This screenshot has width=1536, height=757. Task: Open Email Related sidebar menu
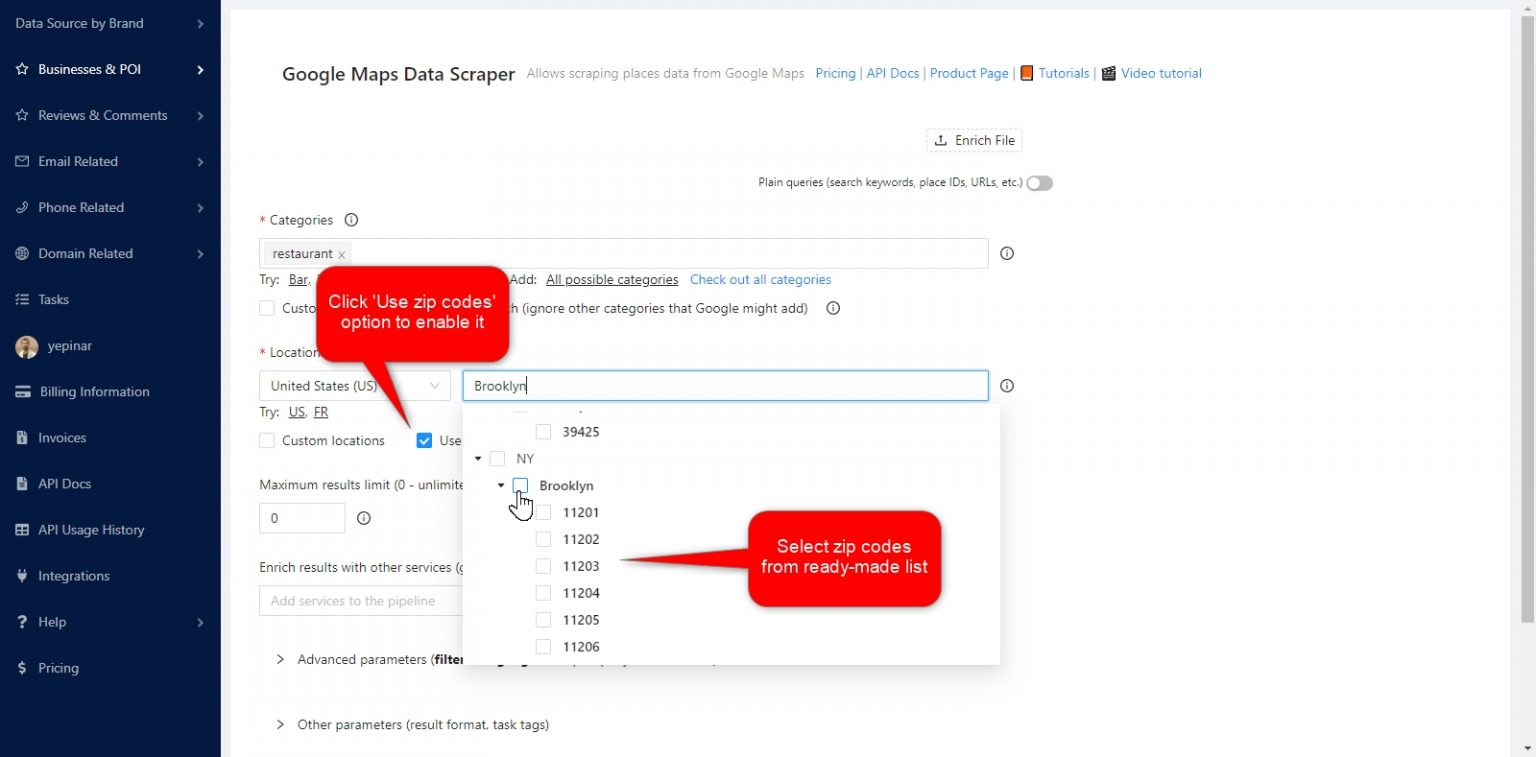78,161
